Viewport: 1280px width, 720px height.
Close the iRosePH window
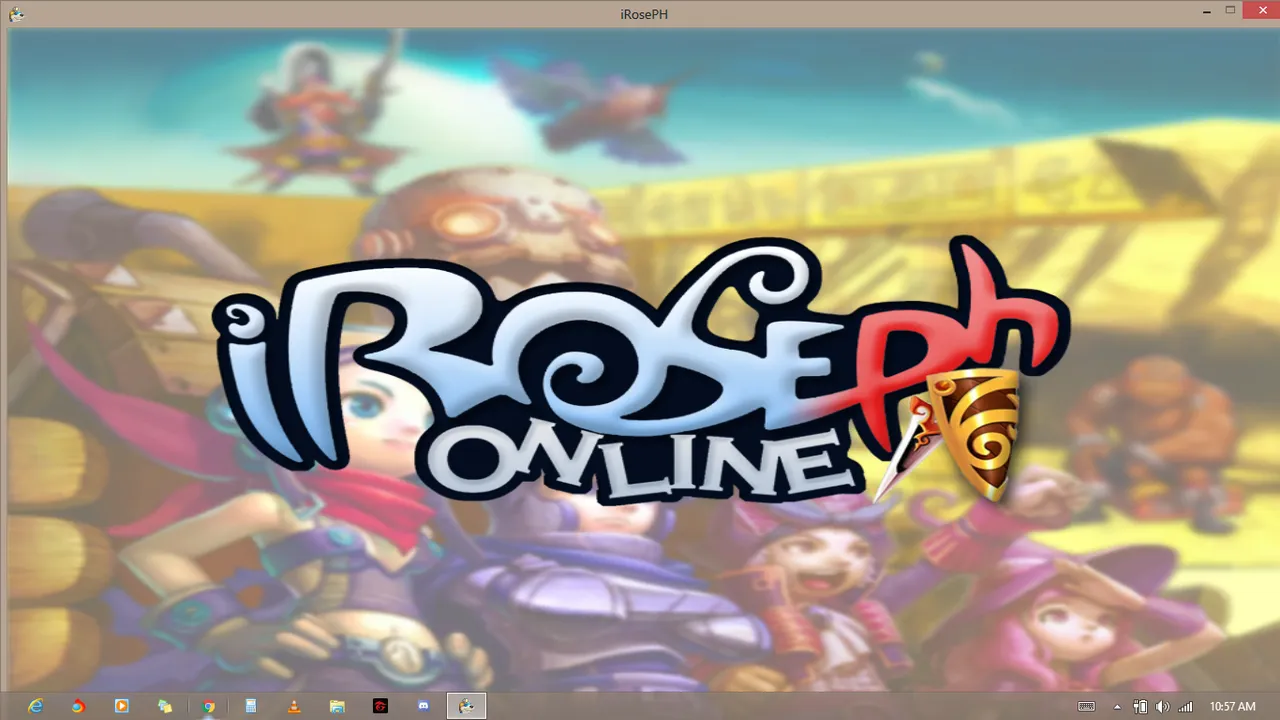1260,11
